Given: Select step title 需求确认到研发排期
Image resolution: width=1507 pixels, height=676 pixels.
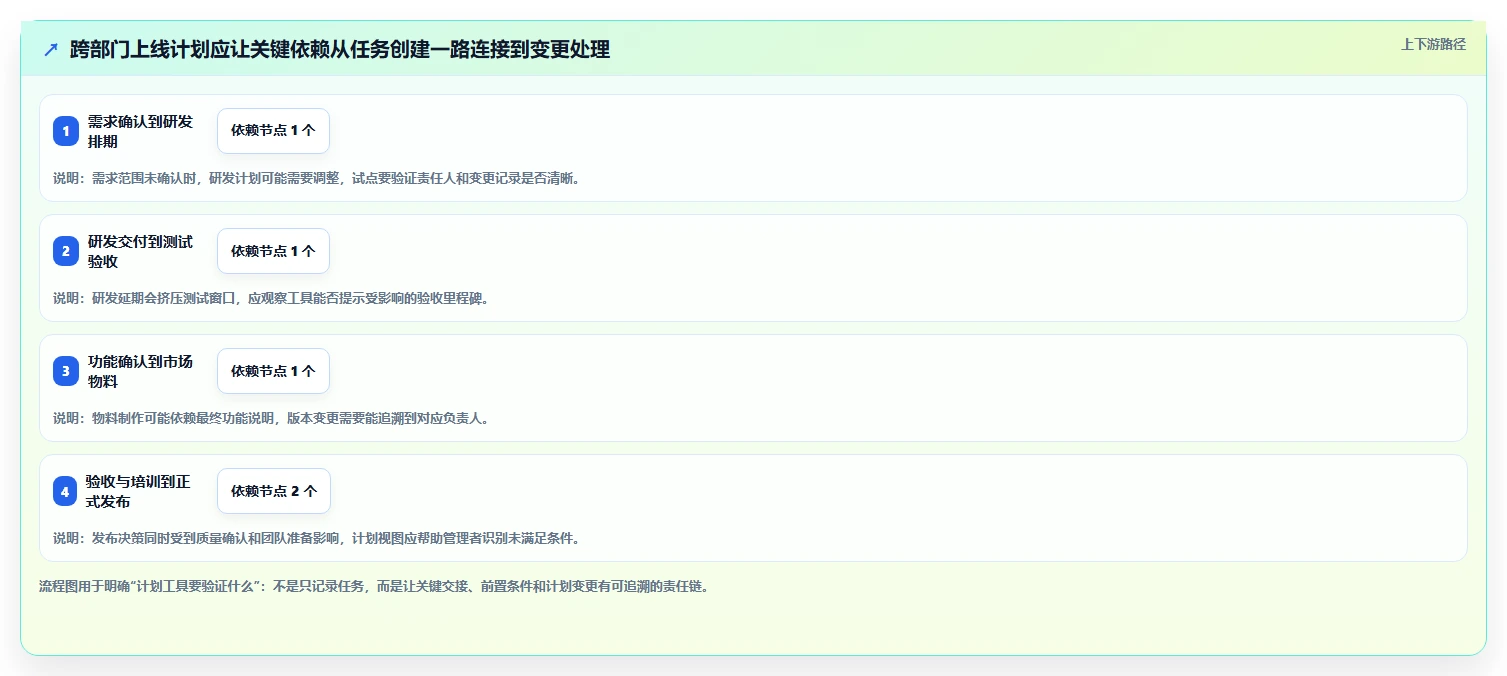Looking at the screenshot, I should (140, 131).
